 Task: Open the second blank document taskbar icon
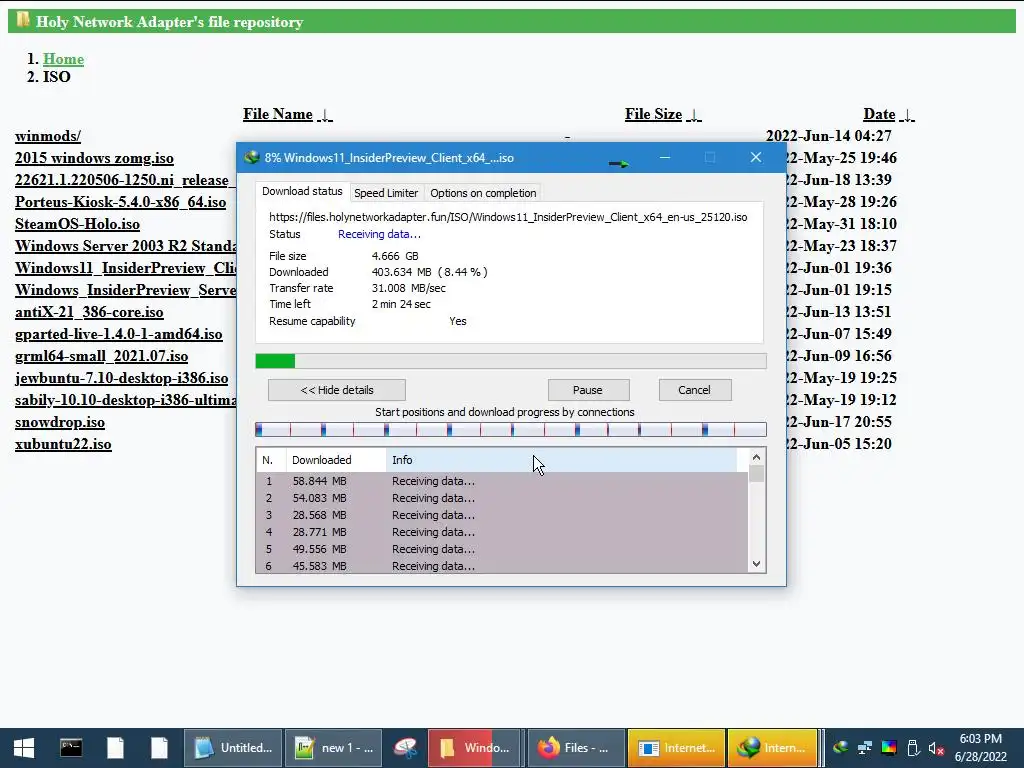point(159,748)
